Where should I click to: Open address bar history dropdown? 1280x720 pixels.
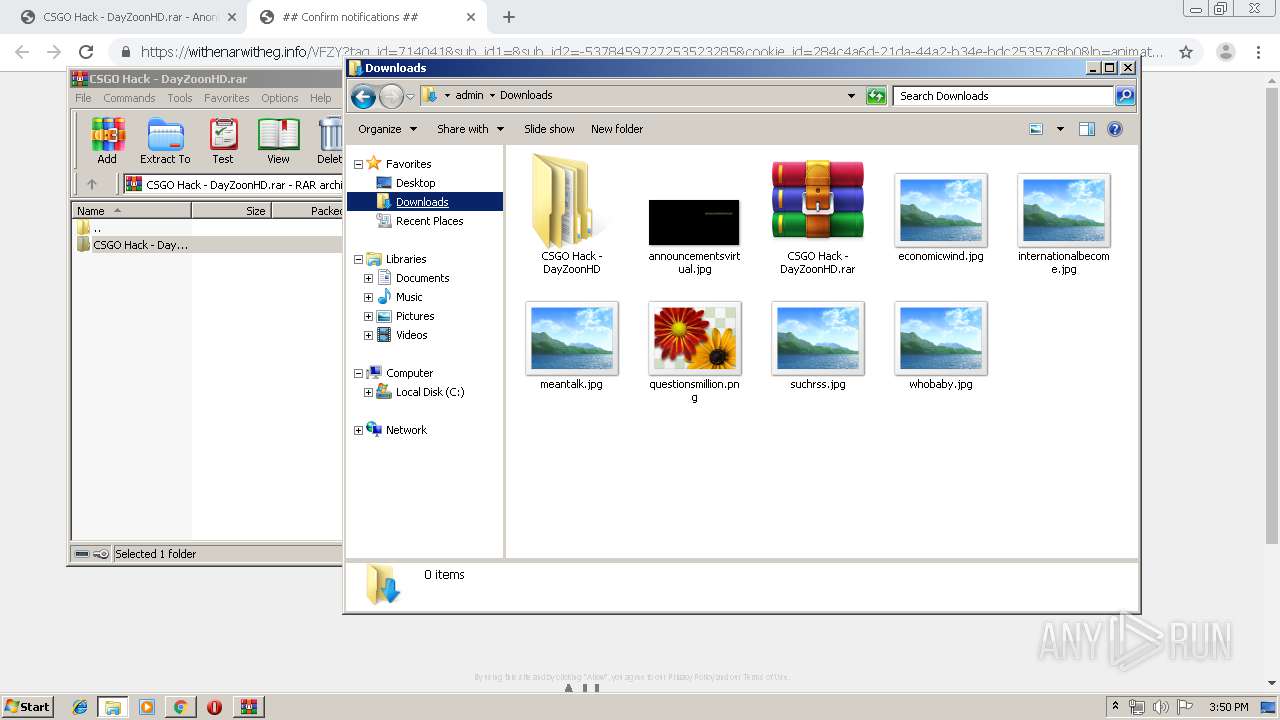pos(851,96)
